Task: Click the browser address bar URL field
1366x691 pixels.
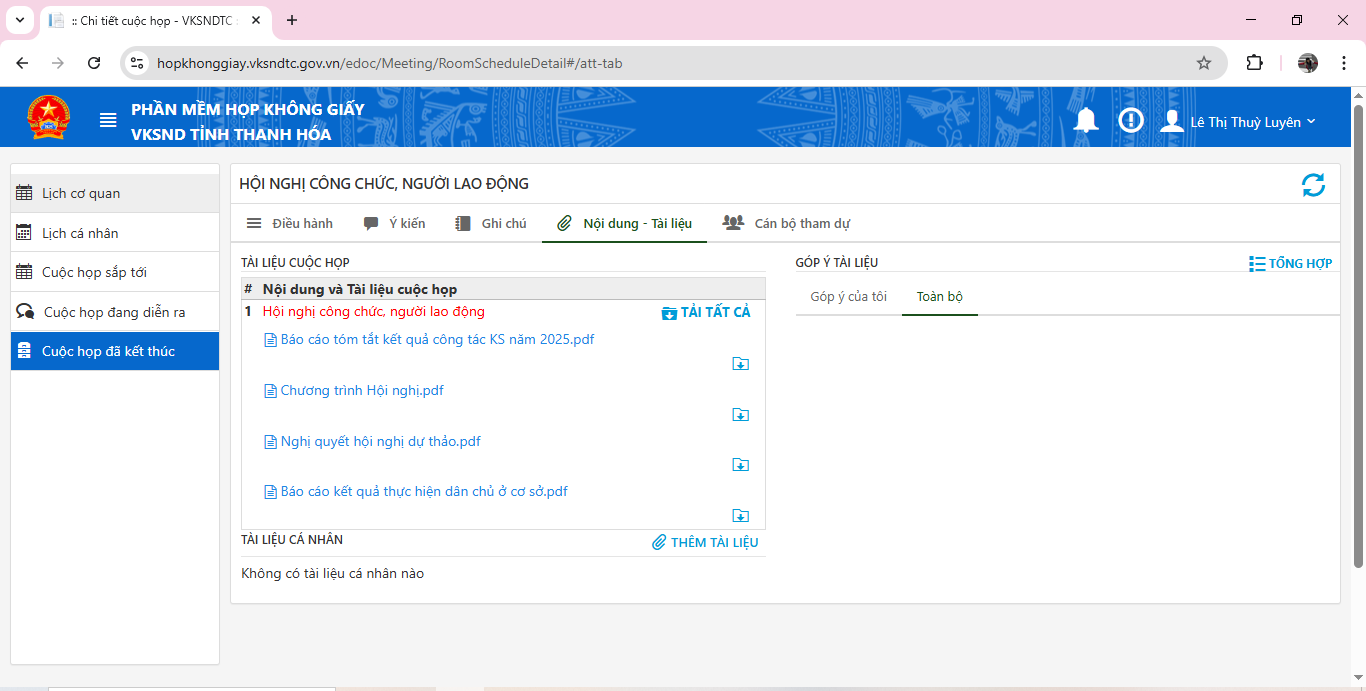Action: tap(660, 63)
